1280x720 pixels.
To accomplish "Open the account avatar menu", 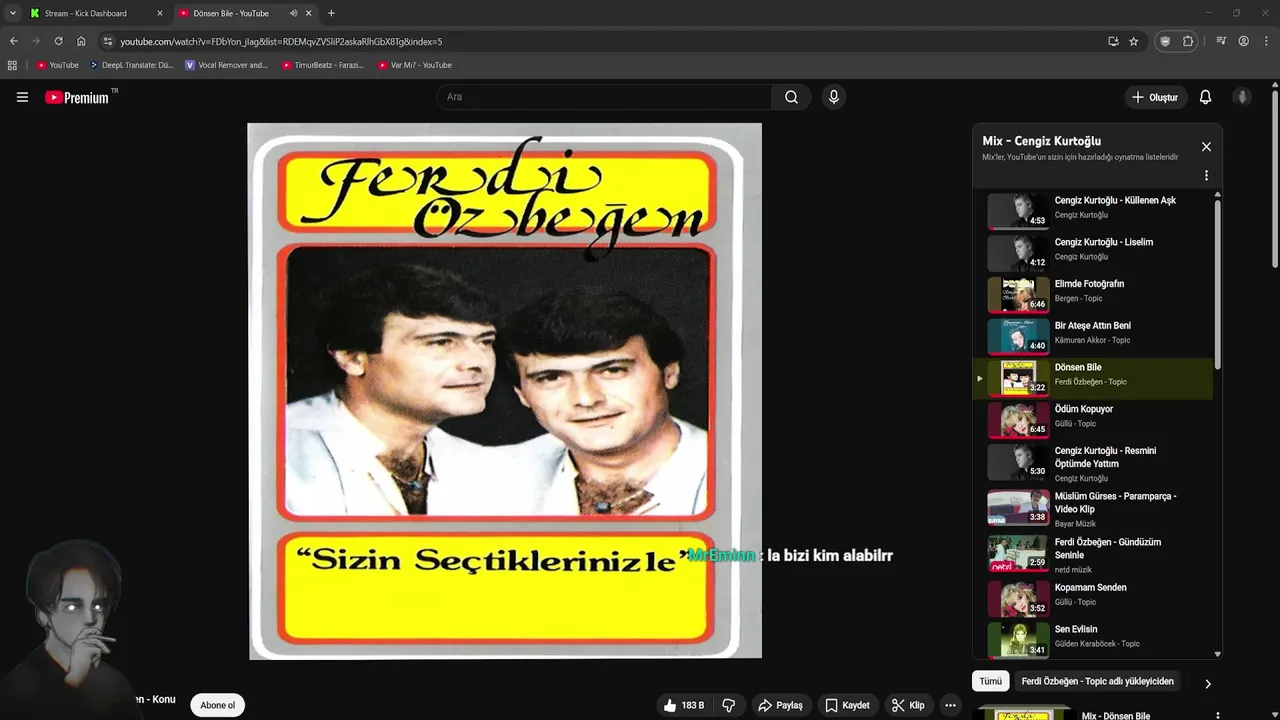I will (x=1242, y=97).
